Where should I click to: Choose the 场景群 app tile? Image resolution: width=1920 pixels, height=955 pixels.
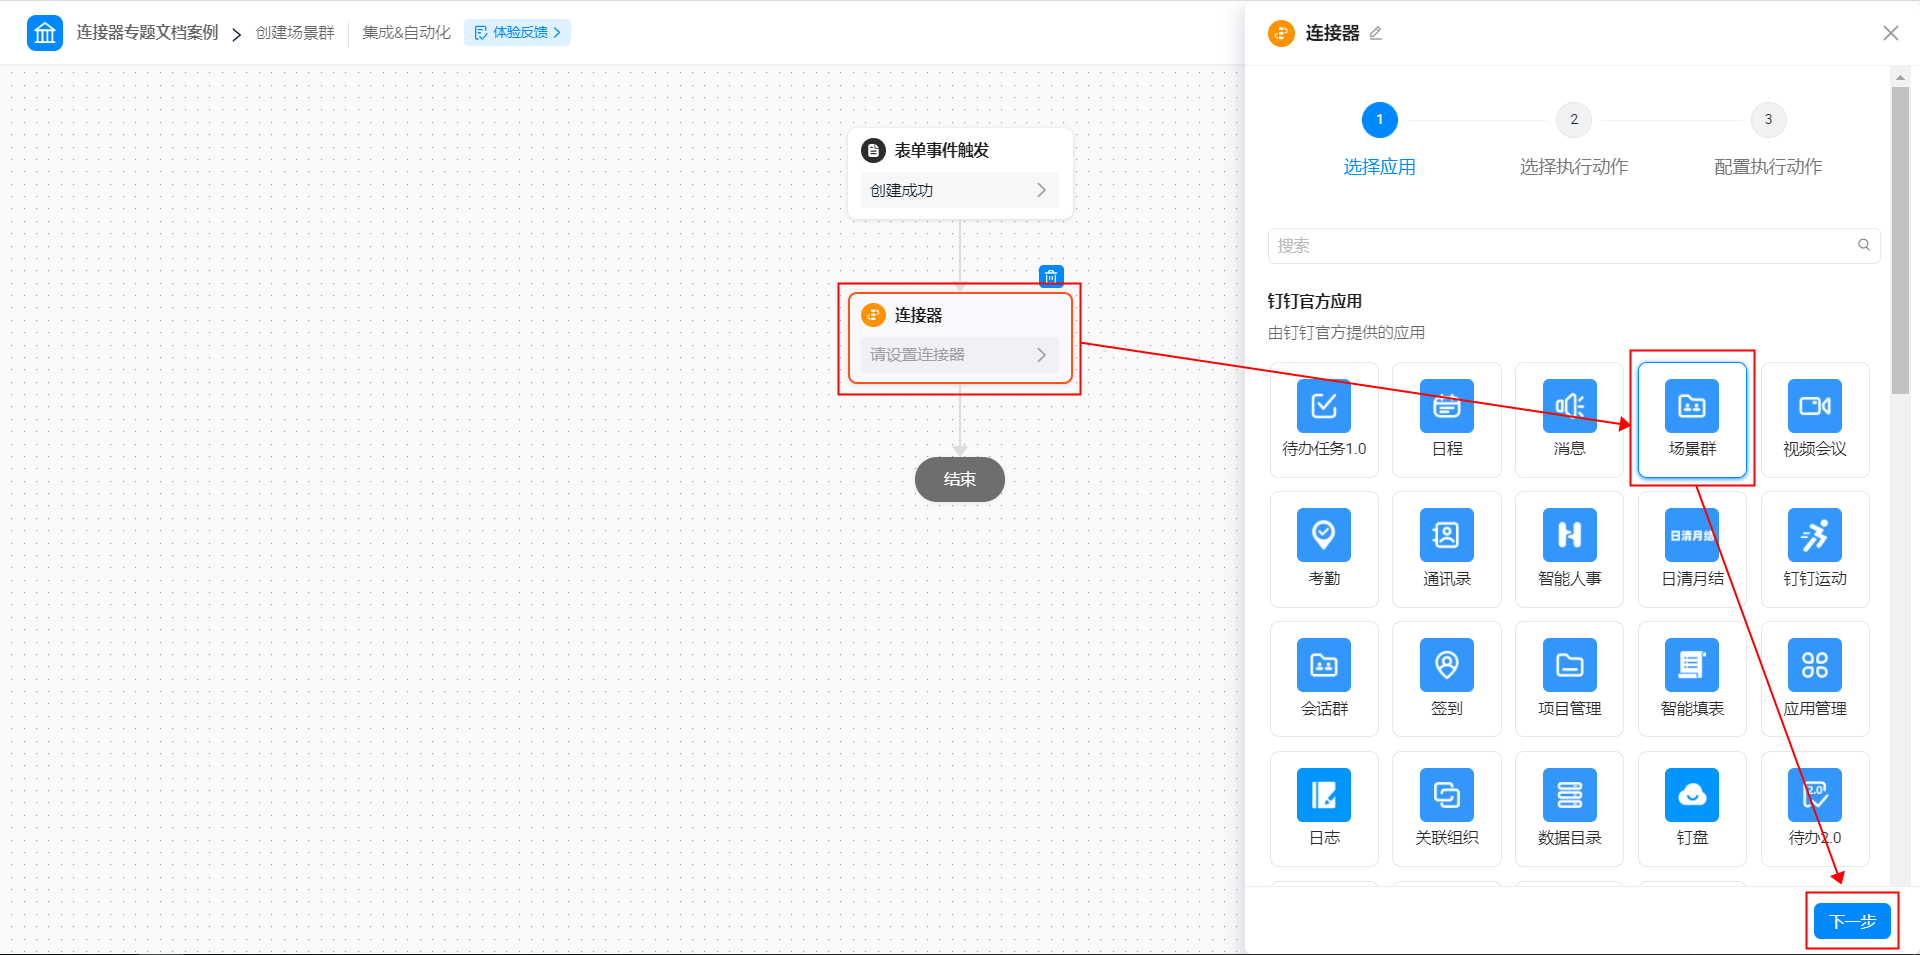pyautogui.click(x=1692, y=420)
